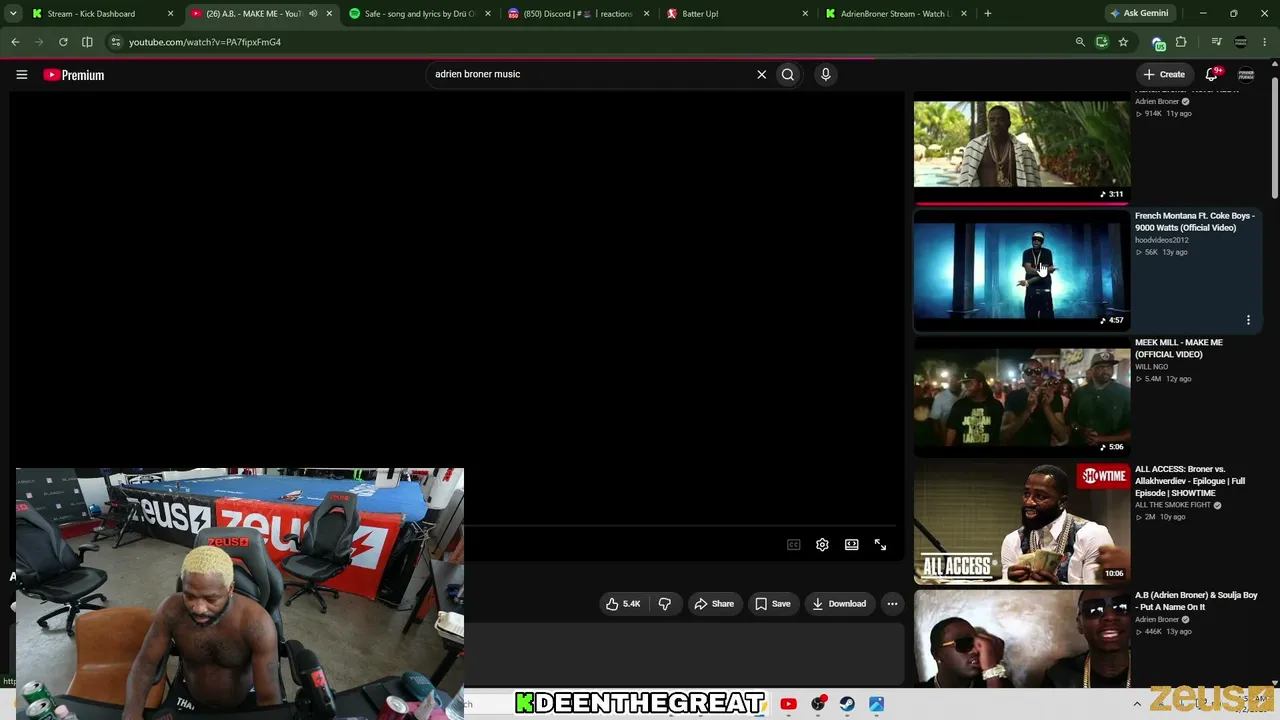Open ALL ACCESS: Broner vs. Allakhverdiev title
The height and width of the screenshot is (720, 1280).
click(1190, 481)
